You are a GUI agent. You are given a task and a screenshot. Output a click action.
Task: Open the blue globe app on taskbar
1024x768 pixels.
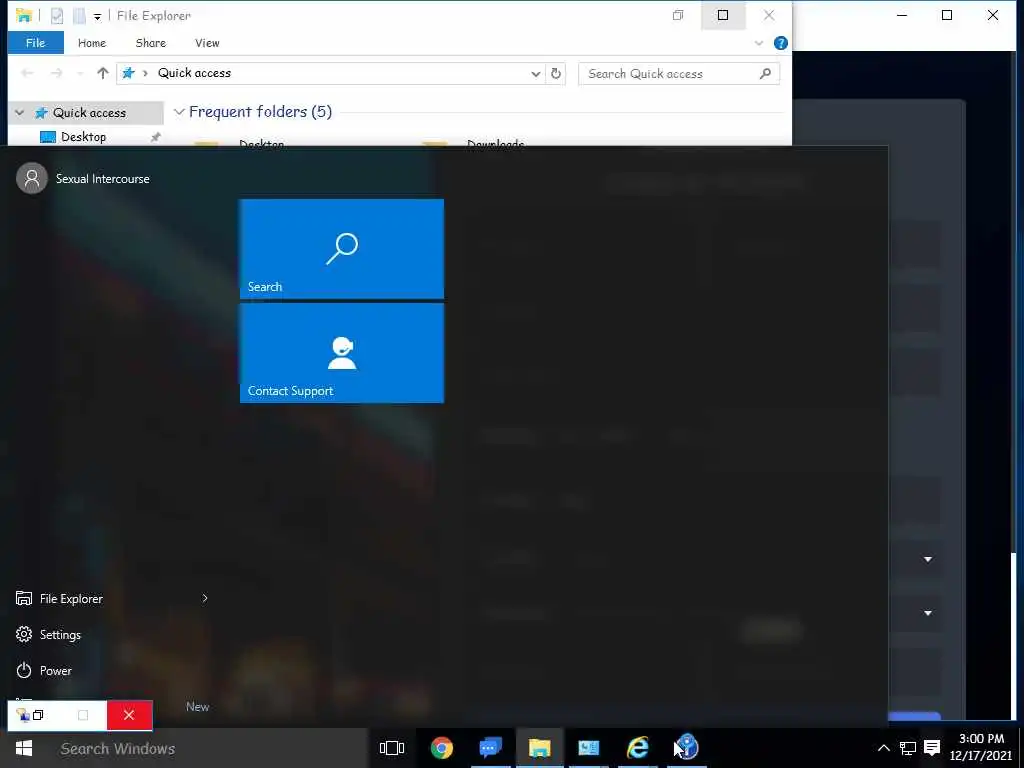(687, 747)
